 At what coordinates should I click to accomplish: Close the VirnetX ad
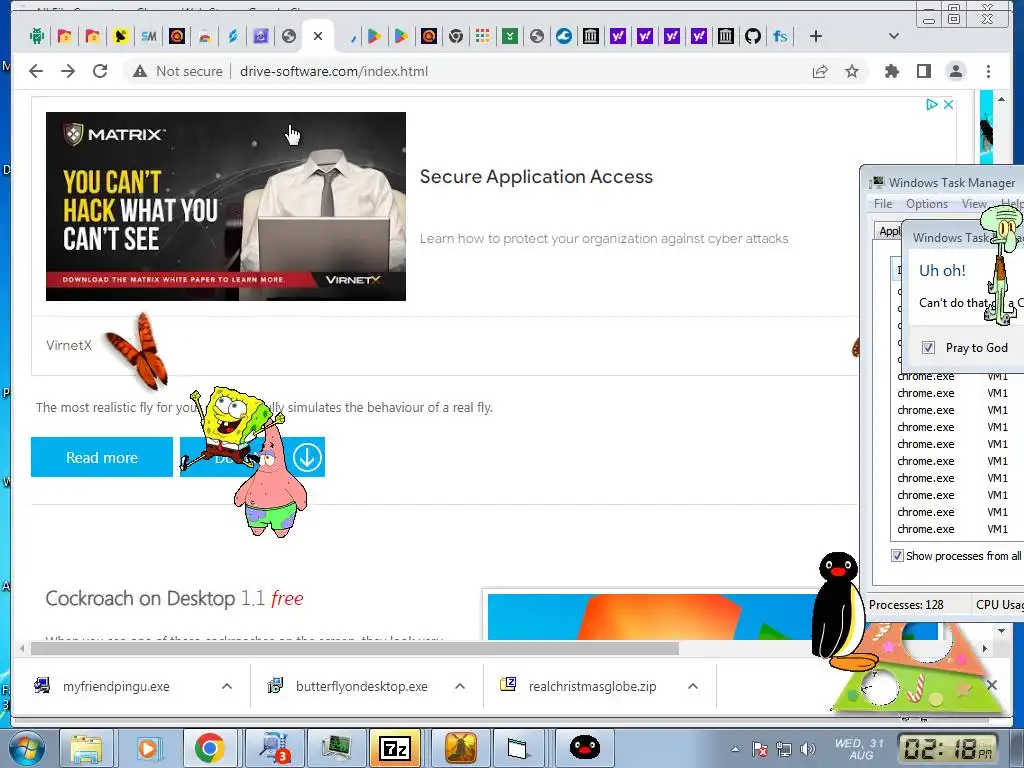[x=948, y=104]
